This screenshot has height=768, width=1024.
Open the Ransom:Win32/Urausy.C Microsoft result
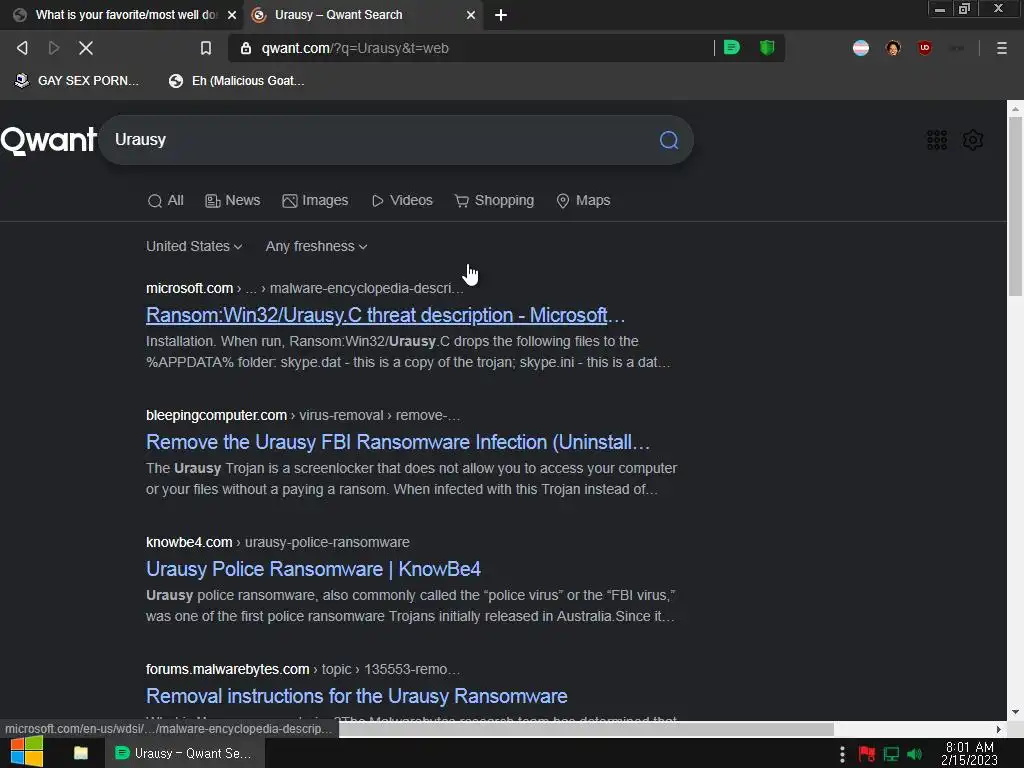click(385, 315)
